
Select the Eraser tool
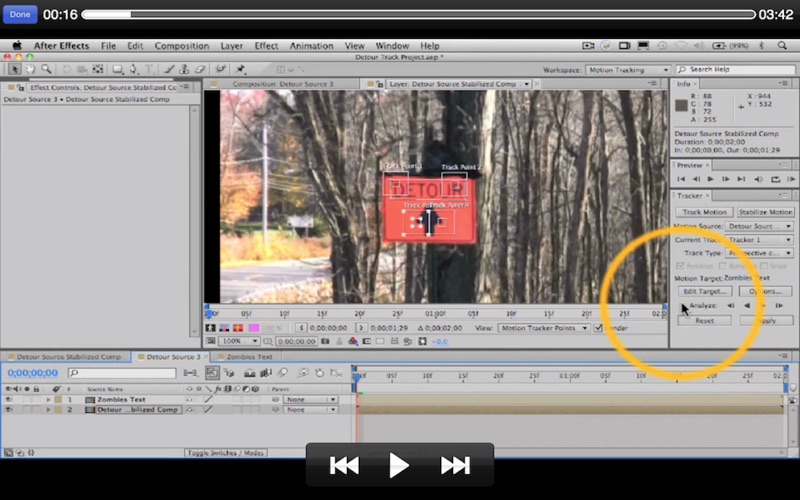tap(200, 69)
